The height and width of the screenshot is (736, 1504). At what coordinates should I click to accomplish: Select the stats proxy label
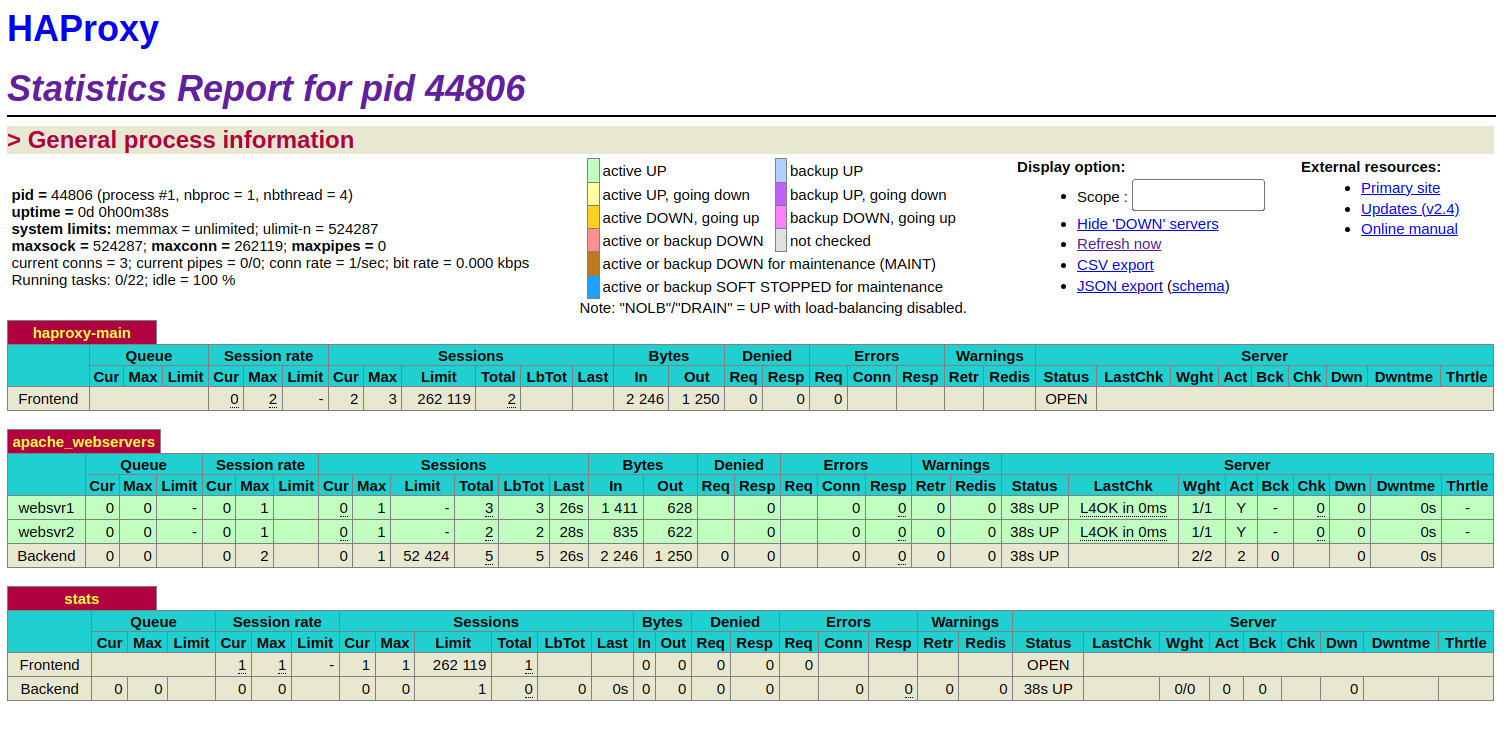[82, 599]
